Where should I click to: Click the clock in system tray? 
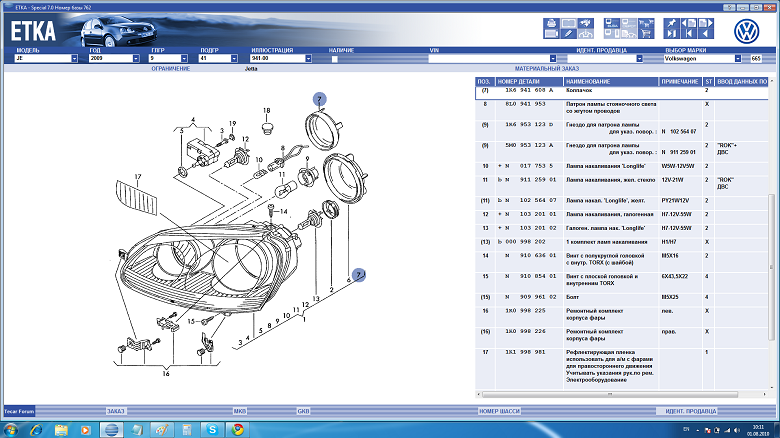pyautogui.click(x=757, y=430)
